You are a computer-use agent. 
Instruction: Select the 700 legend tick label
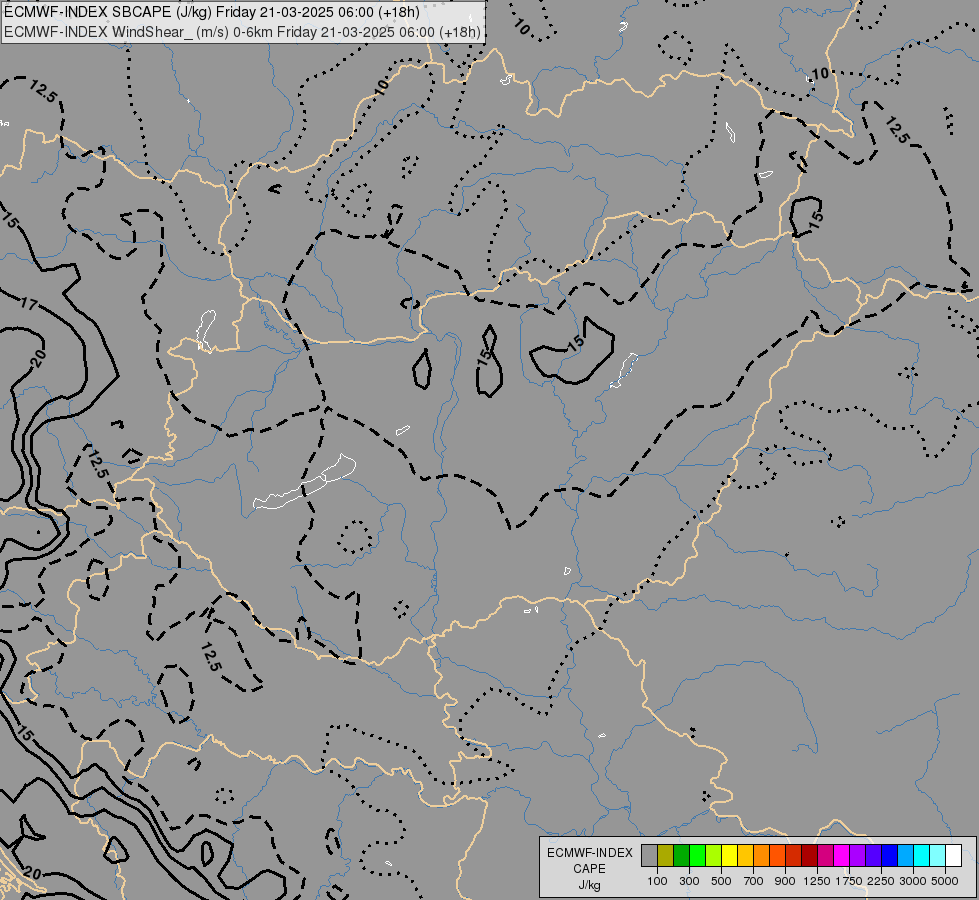coord(754,881)
